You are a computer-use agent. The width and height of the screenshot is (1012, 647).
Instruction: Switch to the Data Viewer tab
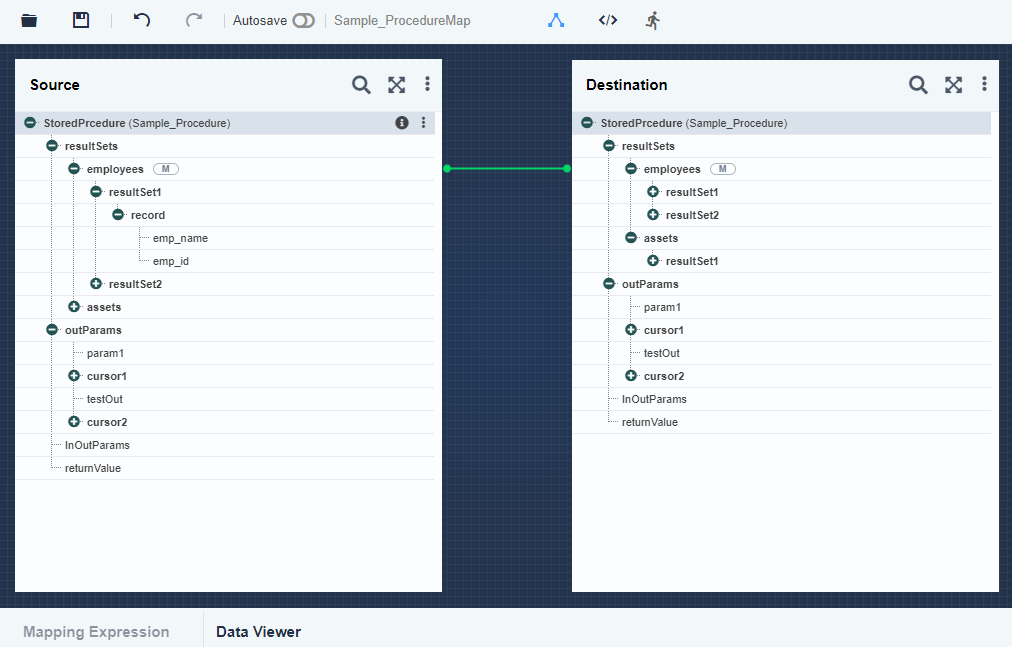point(258,632)
